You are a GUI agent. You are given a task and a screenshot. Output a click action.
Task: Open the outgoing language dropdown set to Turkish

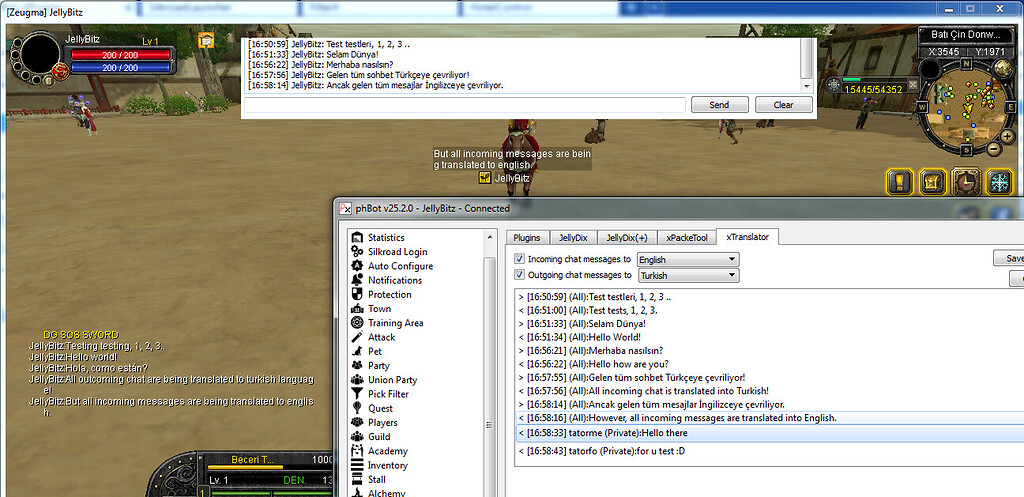[x=688, y=276]
